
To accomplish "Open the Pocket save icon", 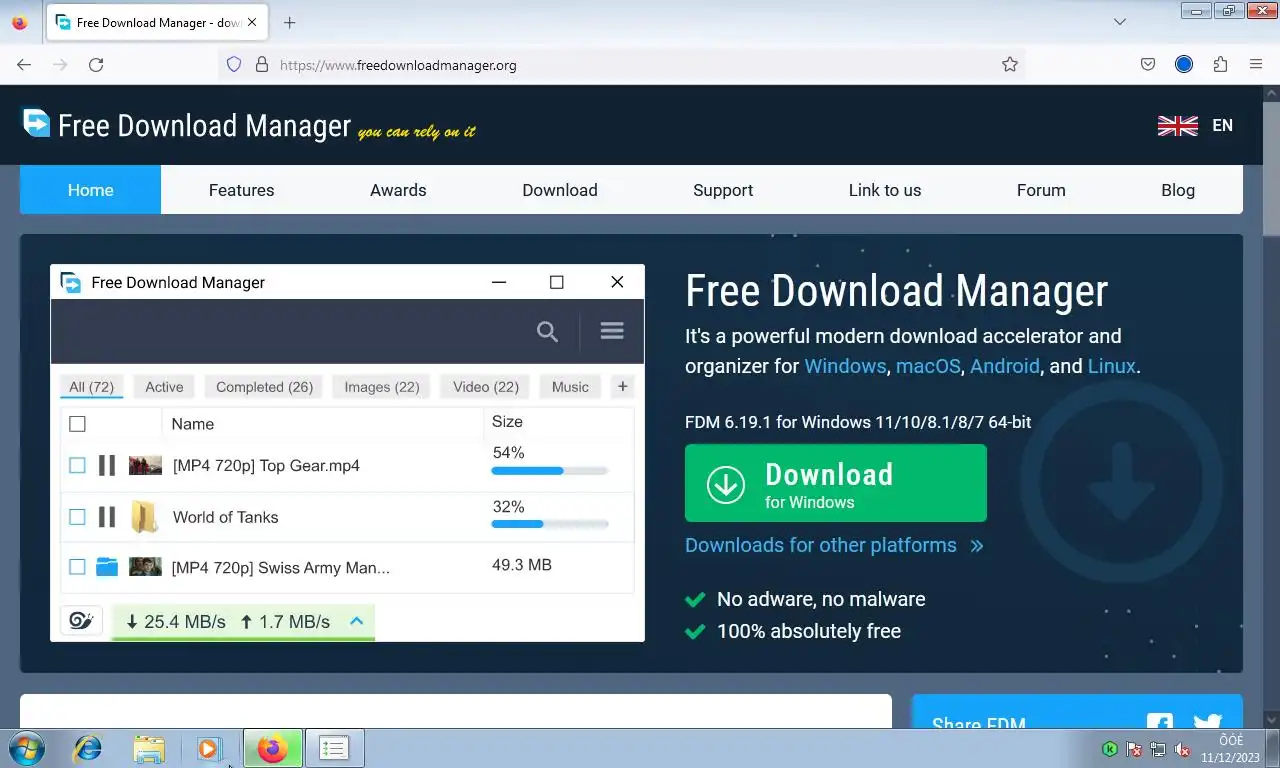I will (x=1148, y=64).
